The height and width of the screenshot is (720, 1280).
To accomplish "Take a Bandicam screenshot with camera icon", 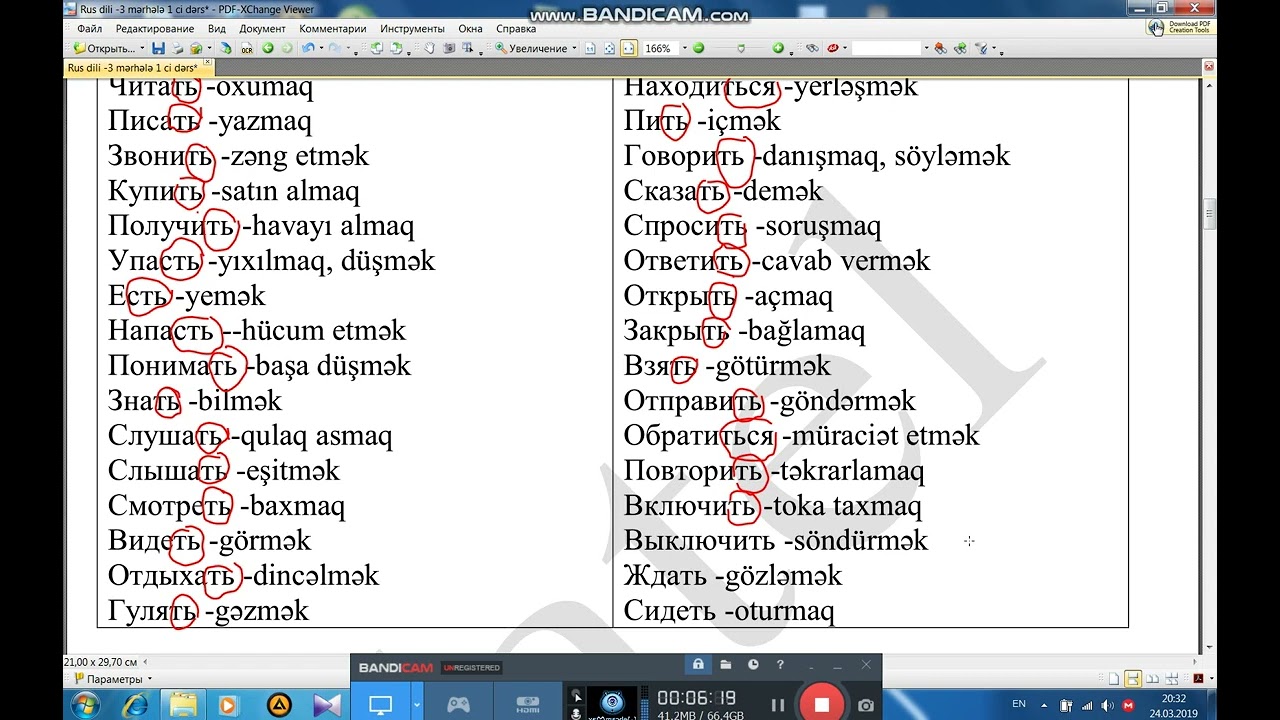I will click(x=865, y=706).
